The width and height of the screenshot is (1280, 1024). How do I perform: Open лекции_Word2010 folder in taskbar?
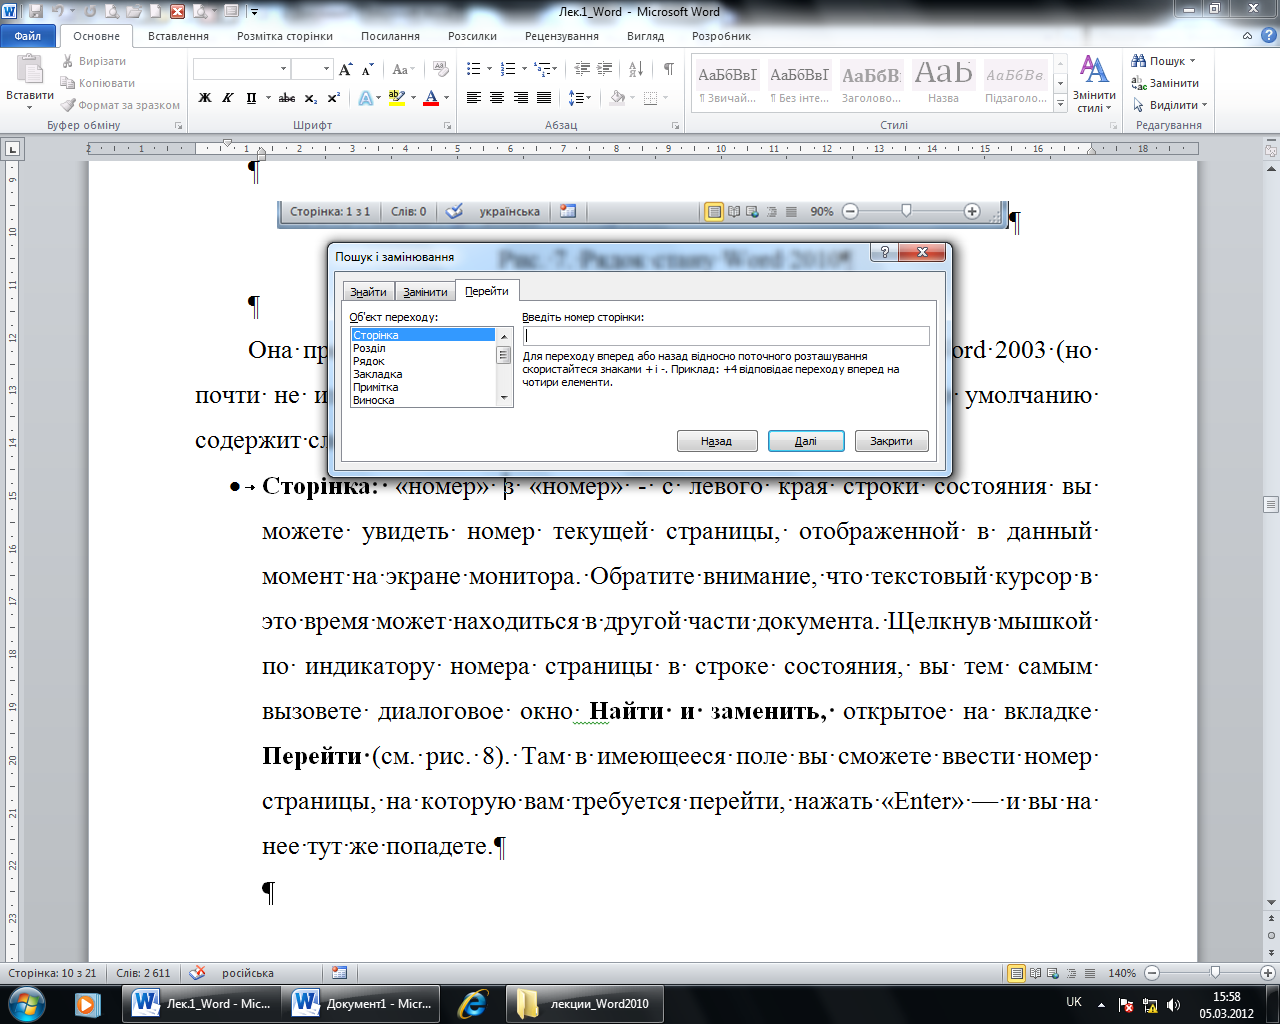click(586, 1003)
